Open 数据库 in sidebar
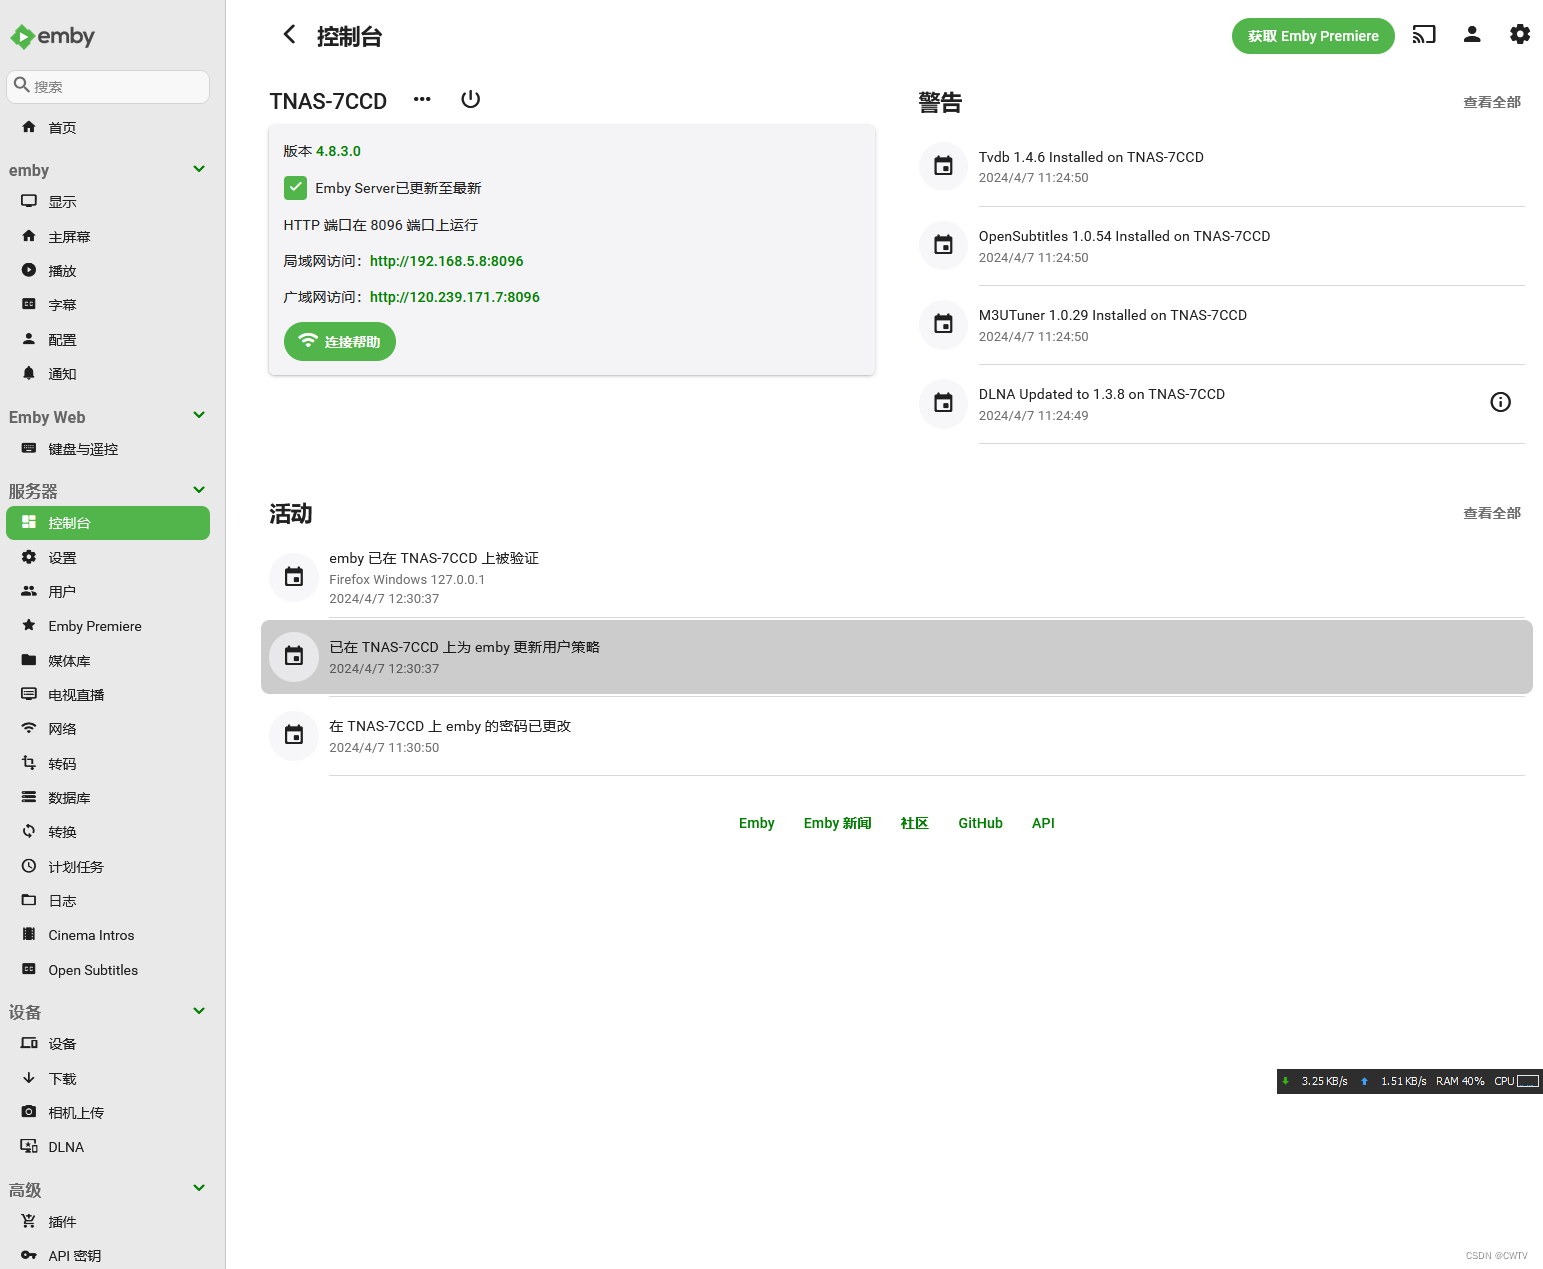1543x1269 pixels. (108, 798)
